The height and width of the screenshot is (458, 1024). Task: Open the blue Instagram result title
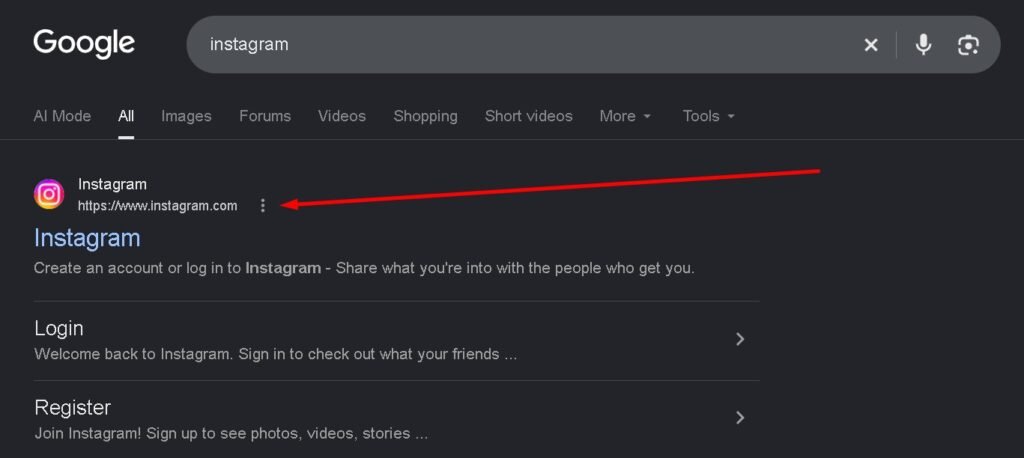tap(87, 238)
